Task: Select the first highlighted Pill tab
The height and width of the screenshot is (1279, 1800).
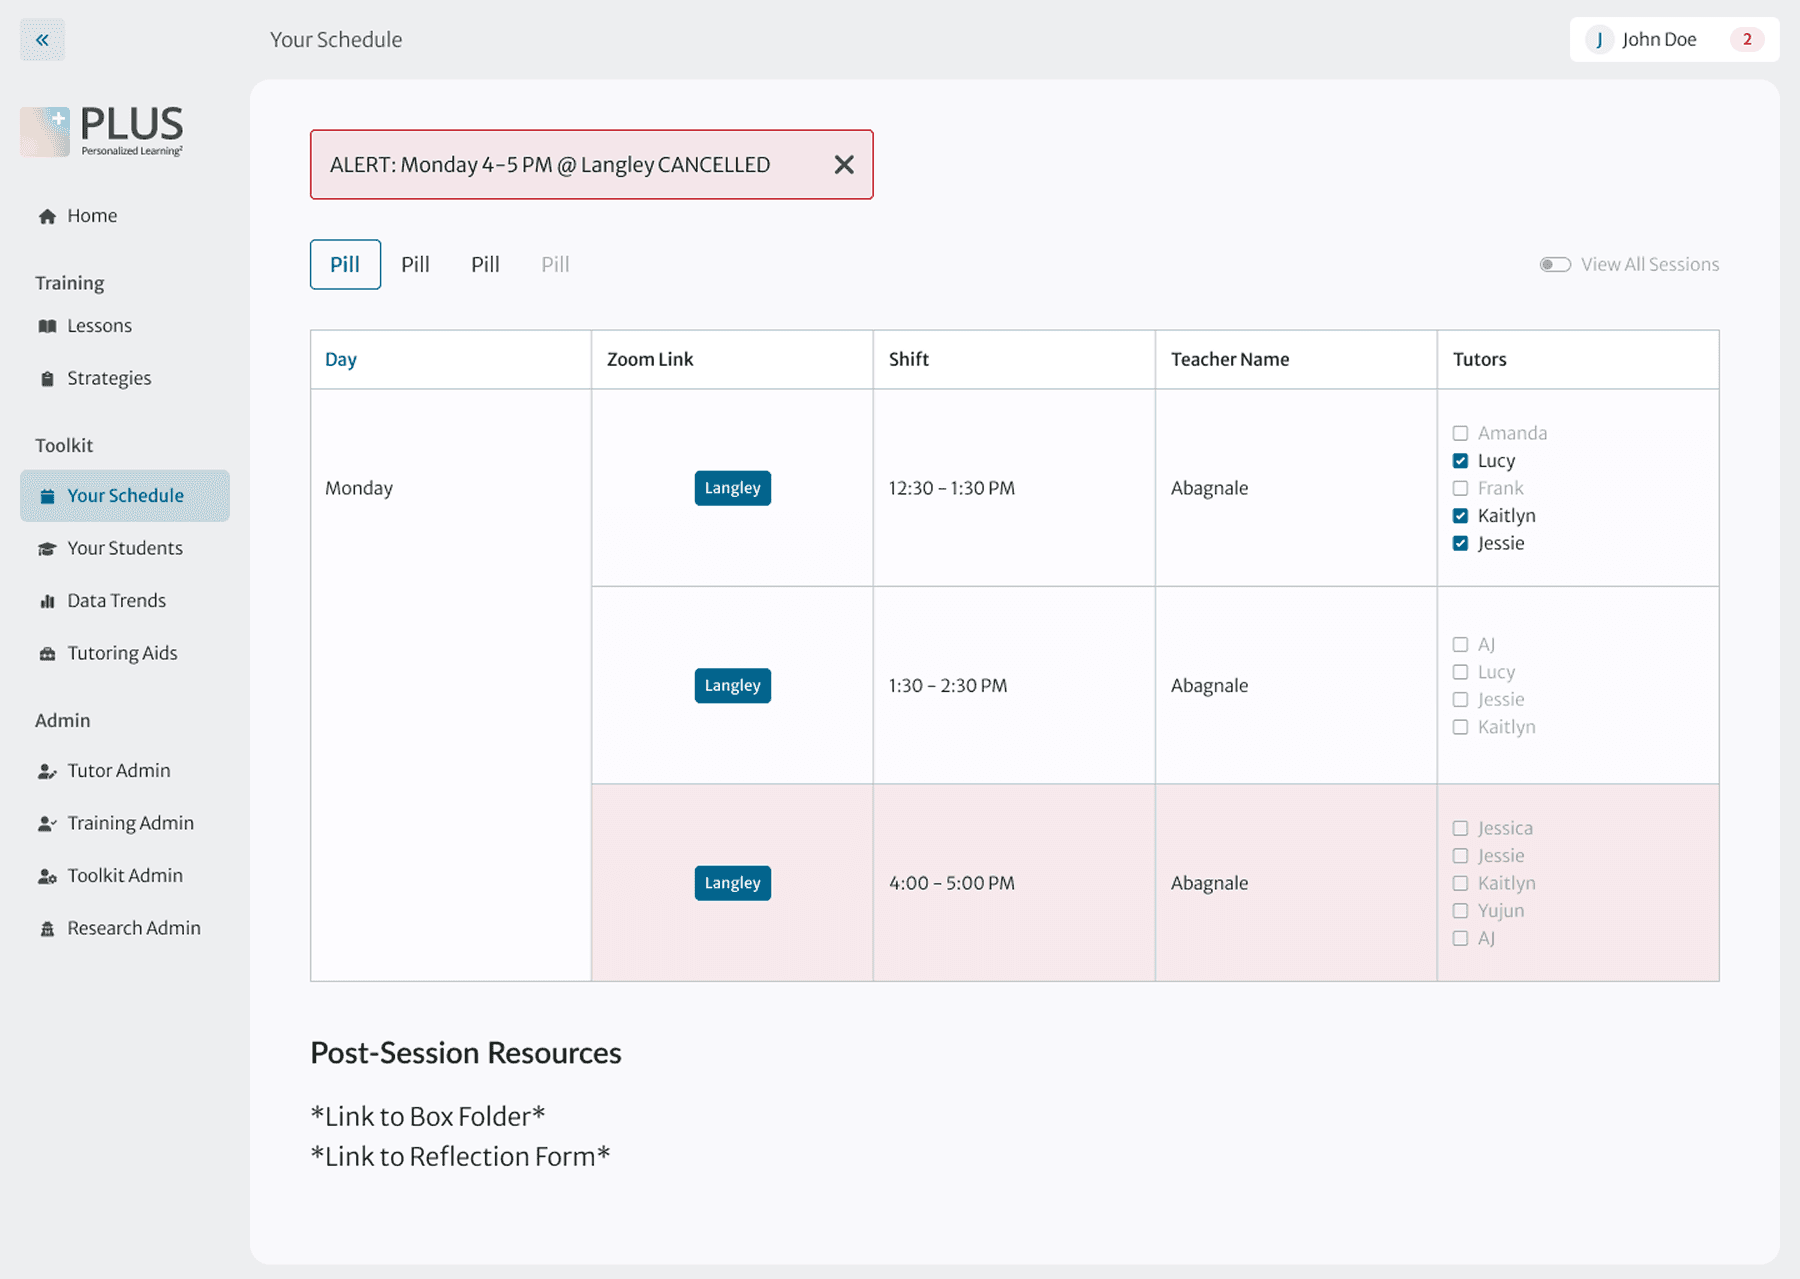Action: tap(345, 264)
